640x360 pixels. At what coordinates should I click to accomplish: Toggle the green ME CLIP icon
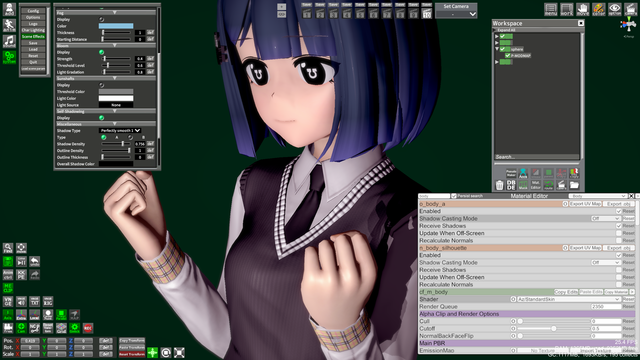tap(8, 288)
